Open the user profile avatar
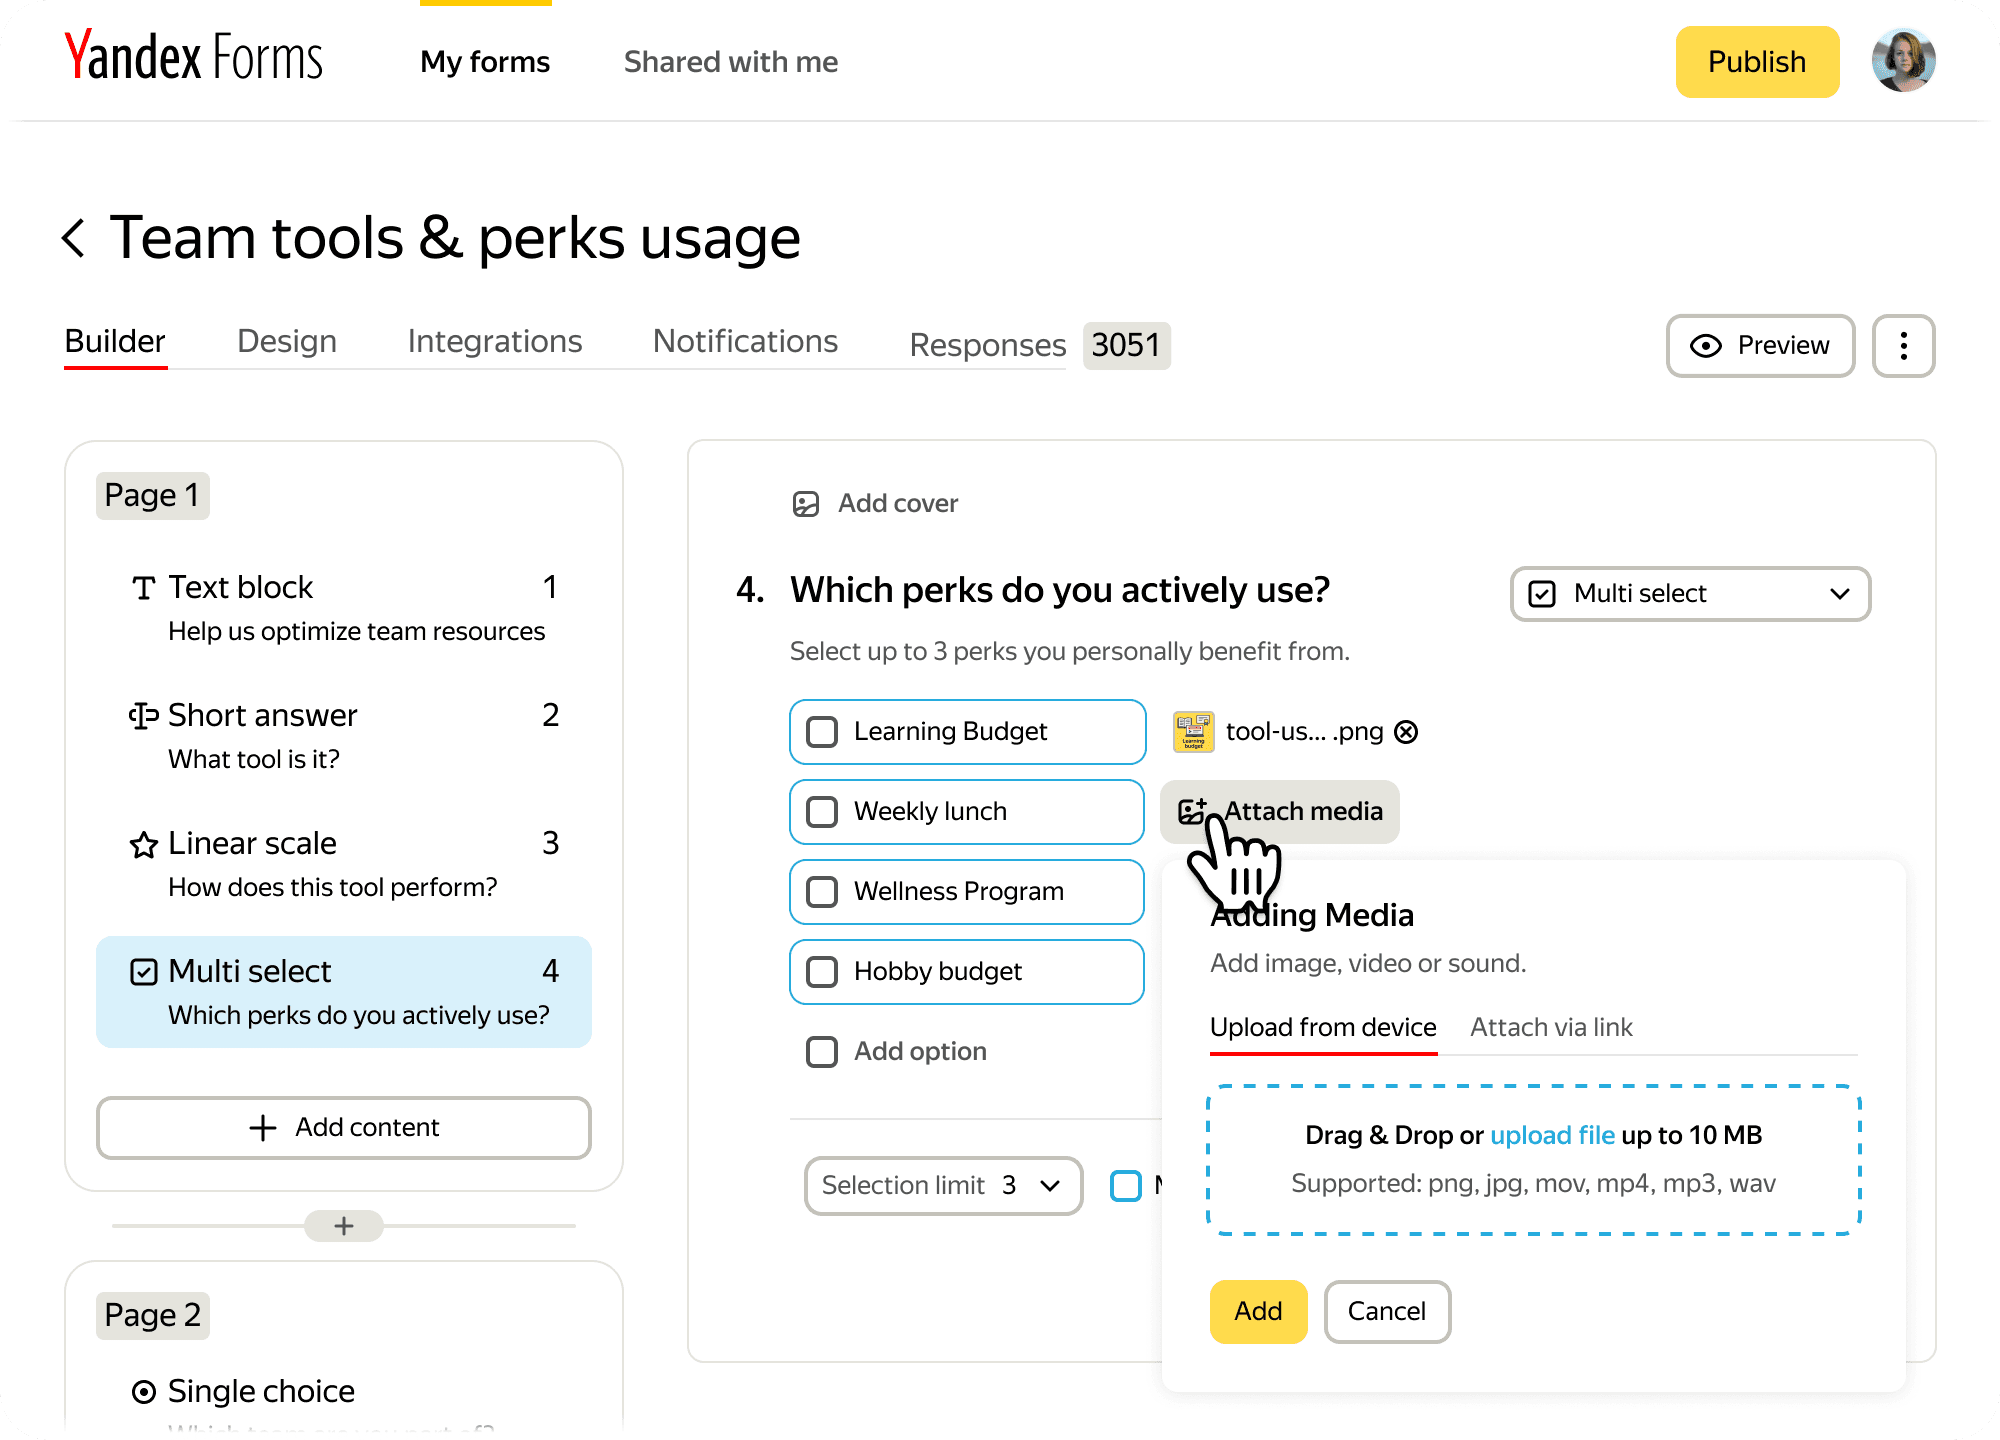Screen dimensions: 2000x1440 (x=1903, y=62)
